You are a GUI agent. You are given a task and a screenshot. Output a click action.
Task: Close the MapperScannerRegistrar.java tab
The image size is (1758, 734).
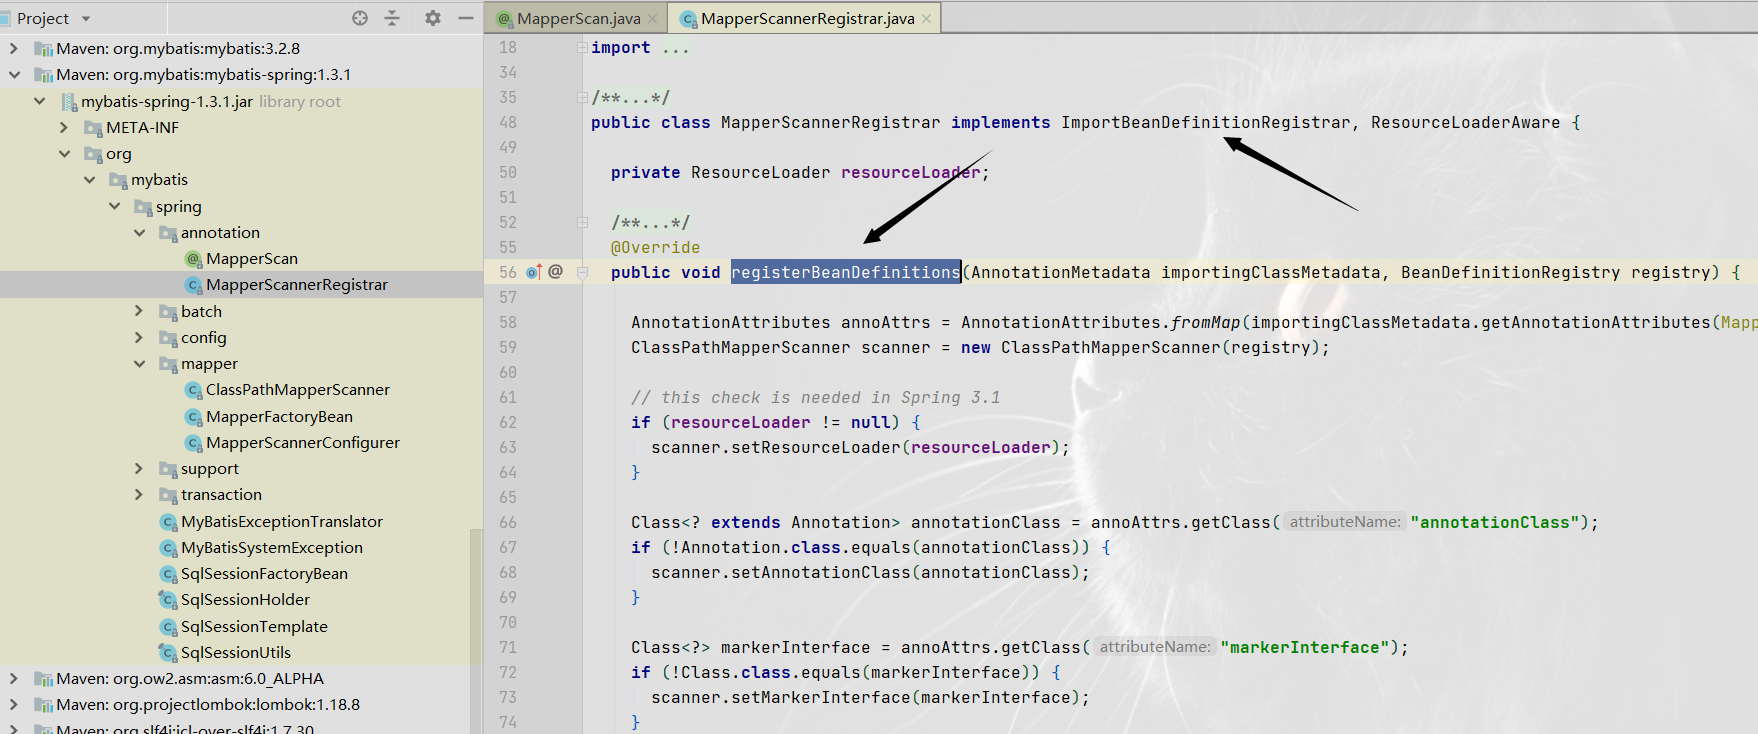point(926,19)
